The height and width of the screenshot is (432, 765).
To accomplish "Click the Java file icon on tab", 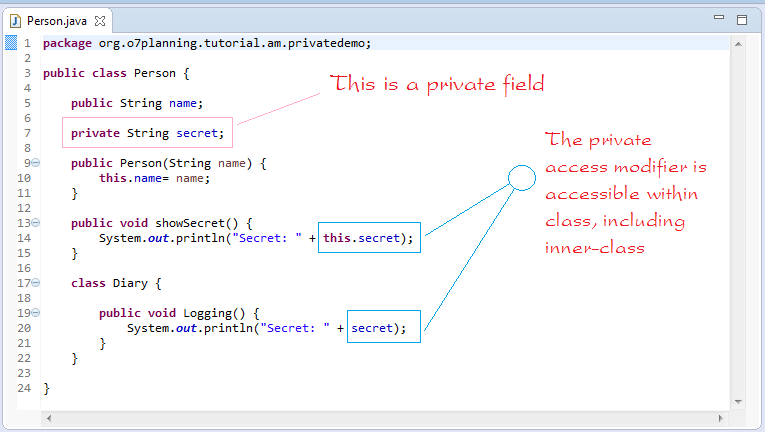I will click(x=16, y=21).
